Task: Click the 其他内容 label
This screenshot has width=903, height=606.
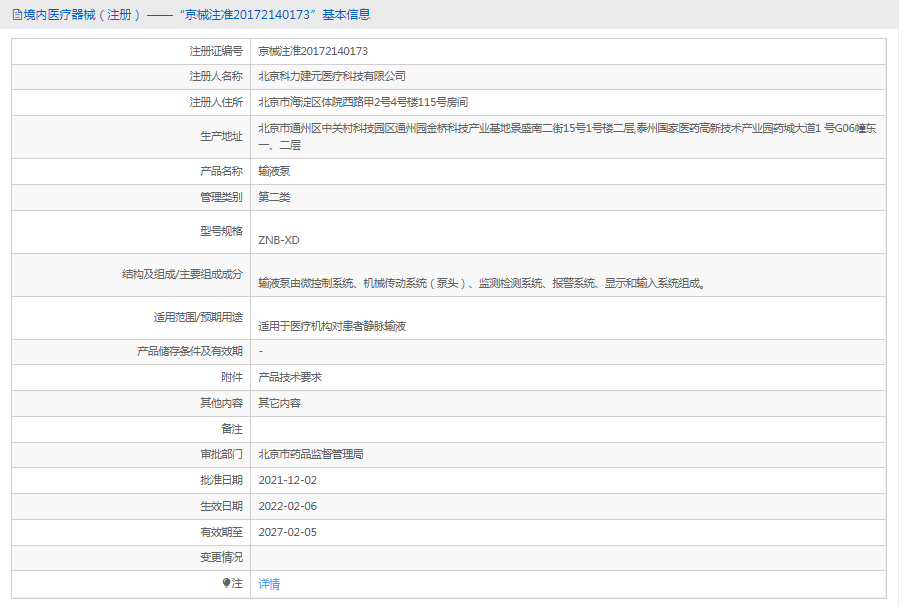Action: click(x=221, y=403)
